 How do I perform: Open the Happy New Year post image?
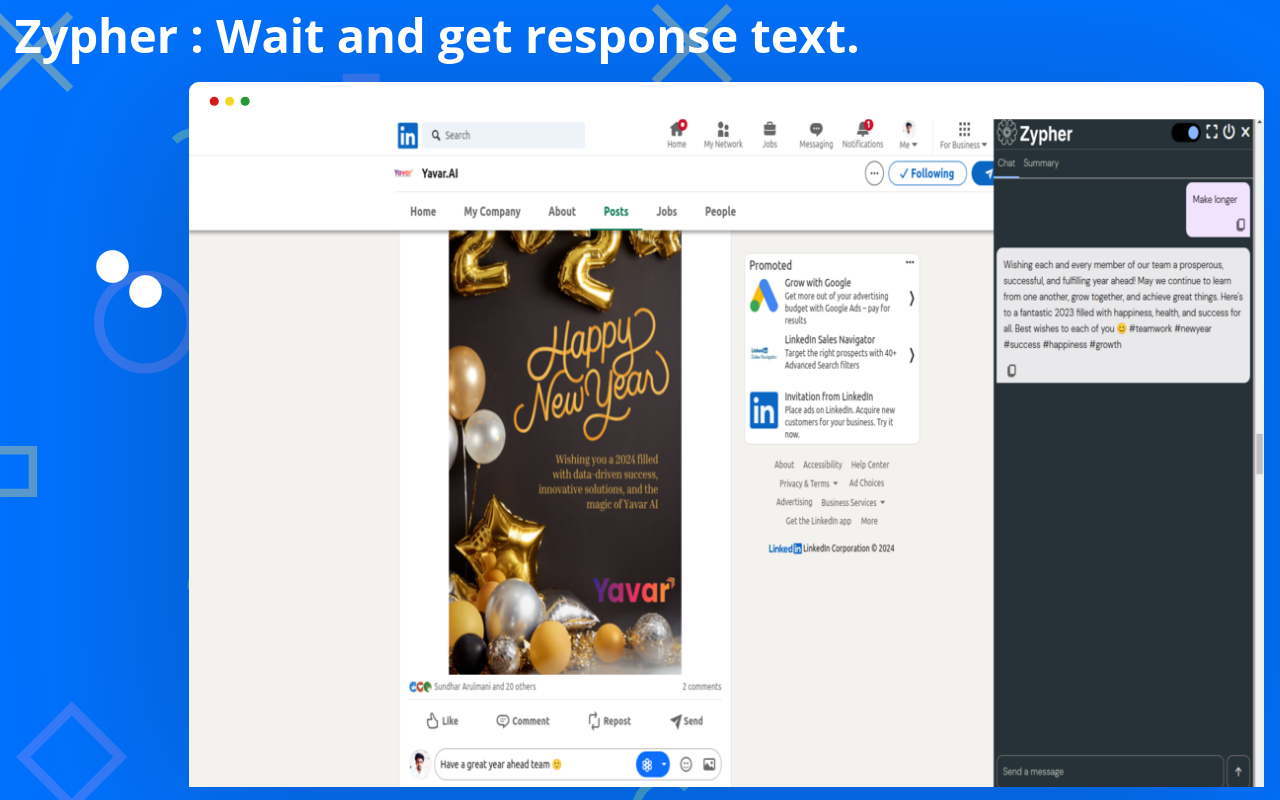(x=565, y=452)
